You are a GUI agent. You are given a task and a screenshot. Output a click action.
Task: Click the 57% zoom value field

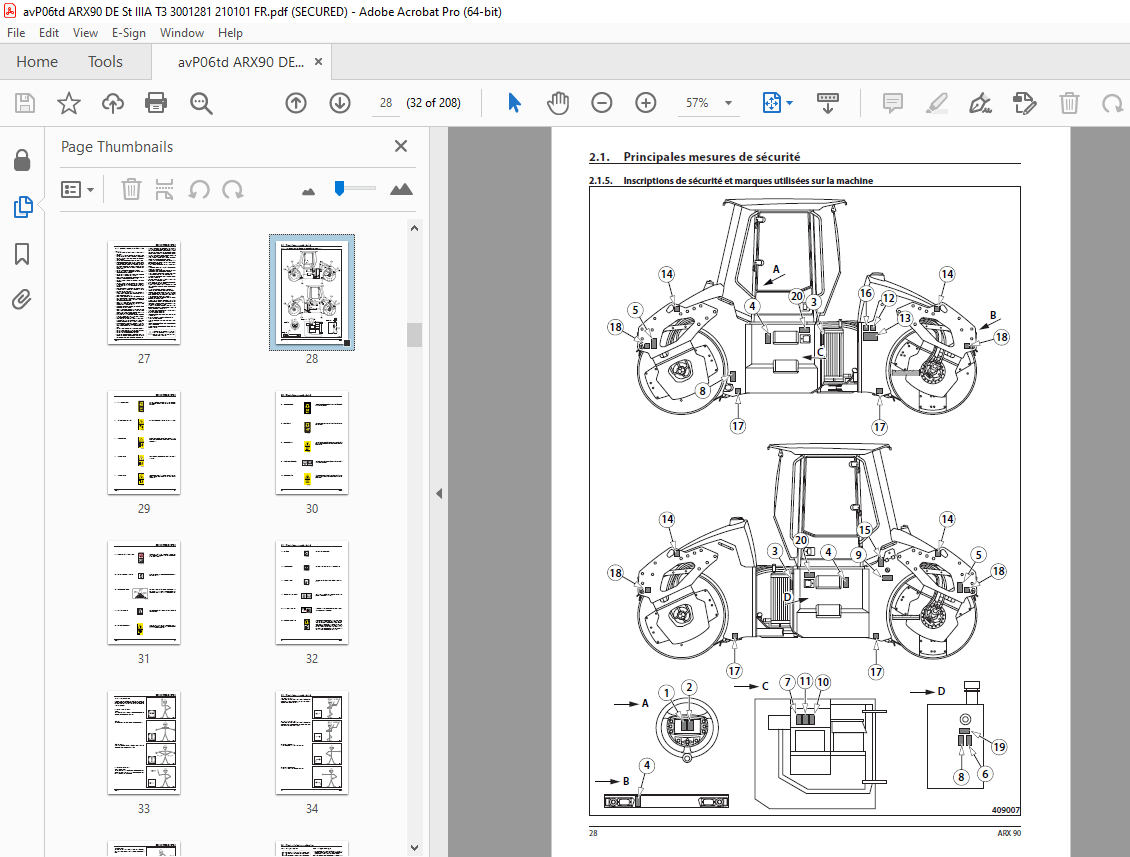pyautogui.click(x=697, y=103)
